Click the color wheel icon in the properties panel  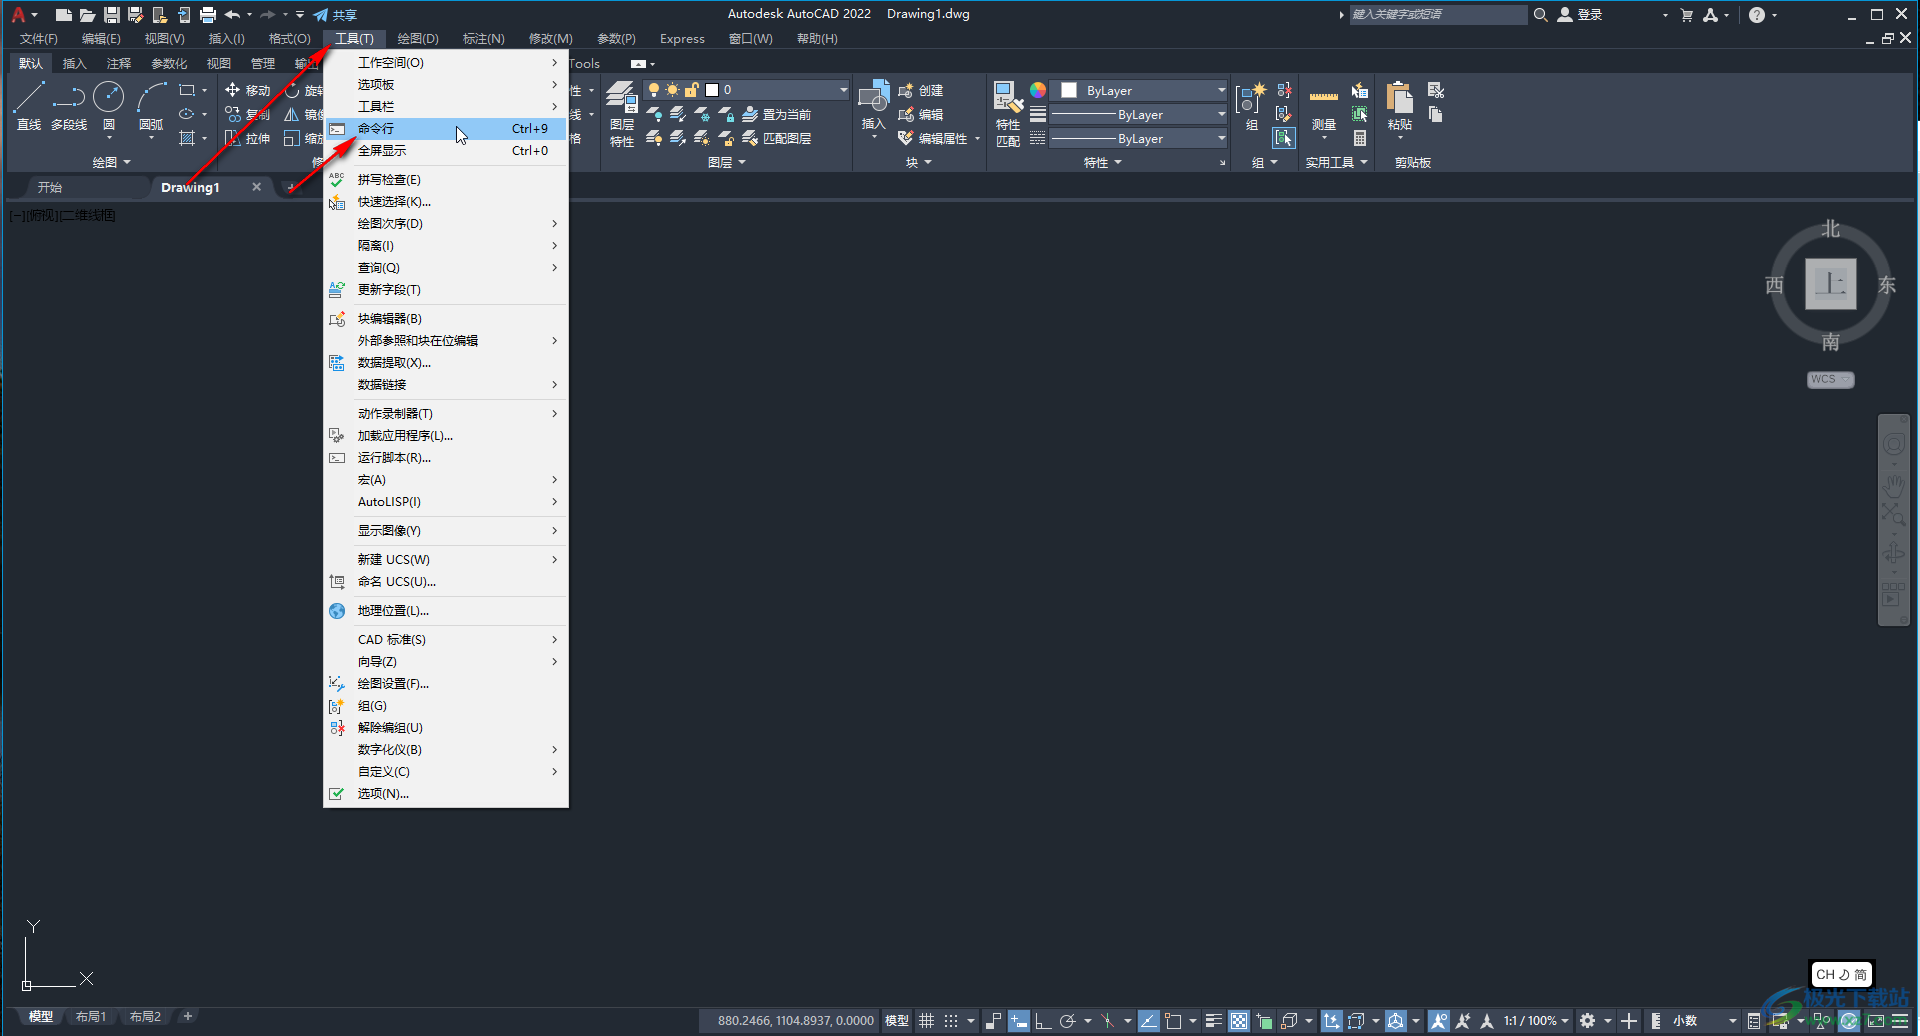coord(1038,90)
